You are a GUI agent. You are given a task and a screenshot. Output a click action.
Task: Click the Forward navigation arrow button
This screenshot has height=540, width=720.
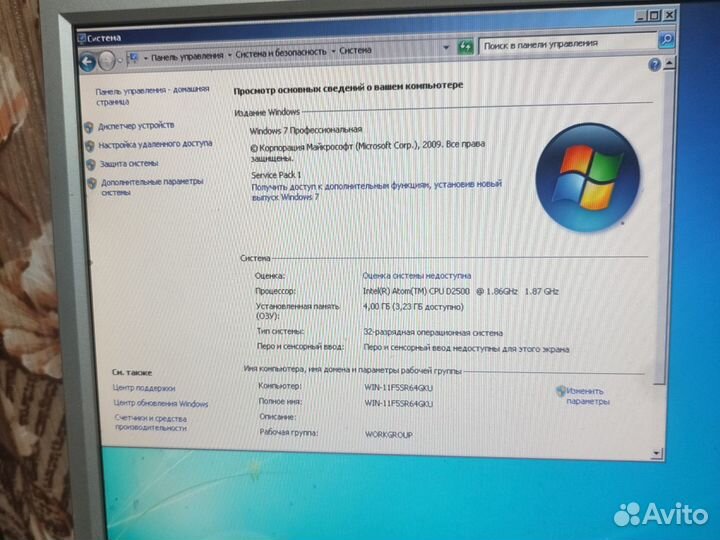pos(108,59)
